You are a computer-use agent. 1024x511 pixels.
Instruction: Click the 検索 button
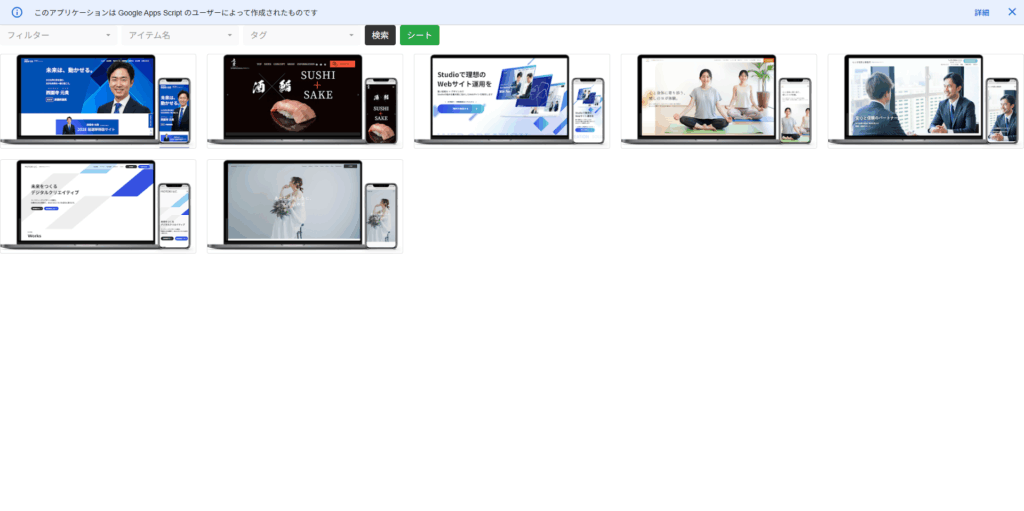(380, 35)
